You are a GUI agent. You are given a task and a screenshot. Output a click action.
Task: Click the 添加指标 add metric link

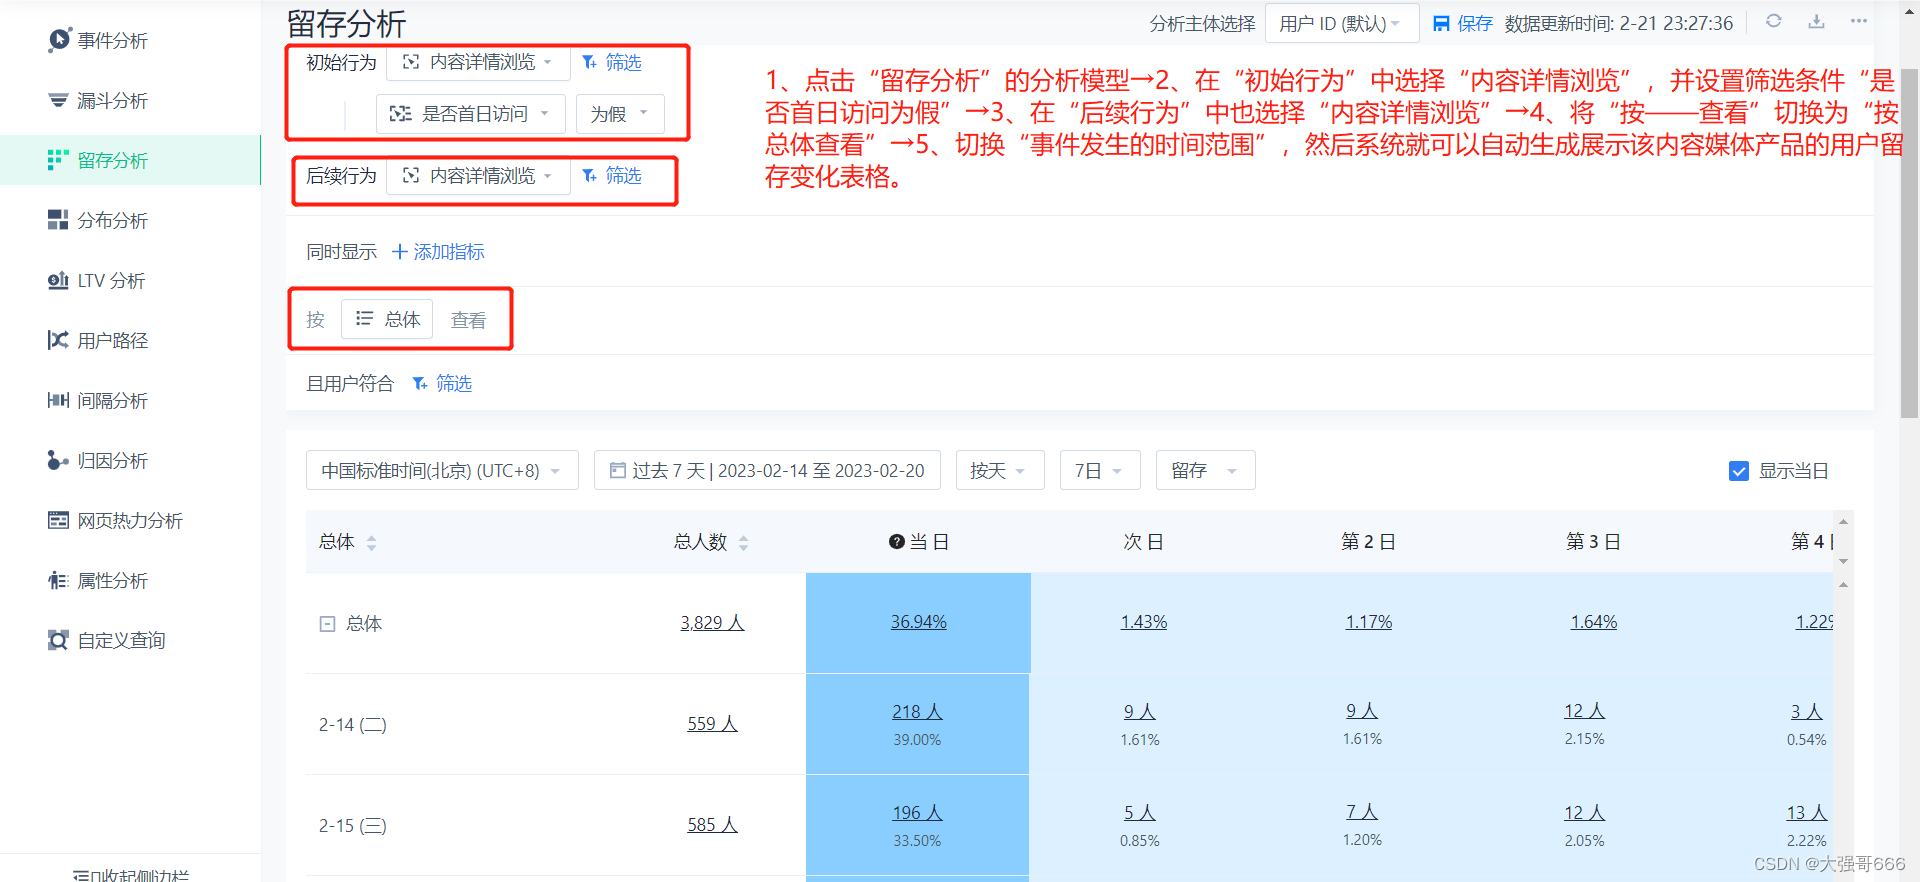[x=438, y=252]
